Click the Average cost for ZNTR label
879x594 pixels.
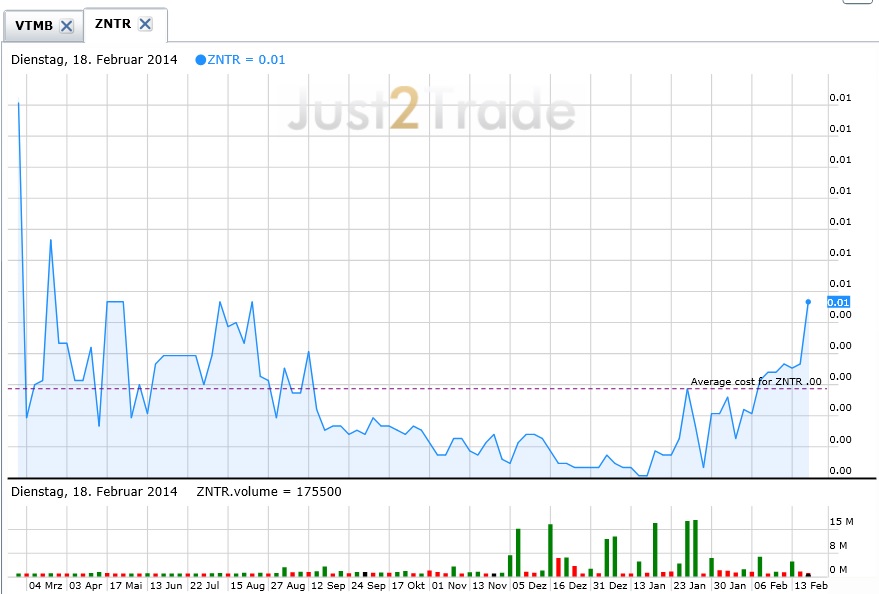pos(754,381)
